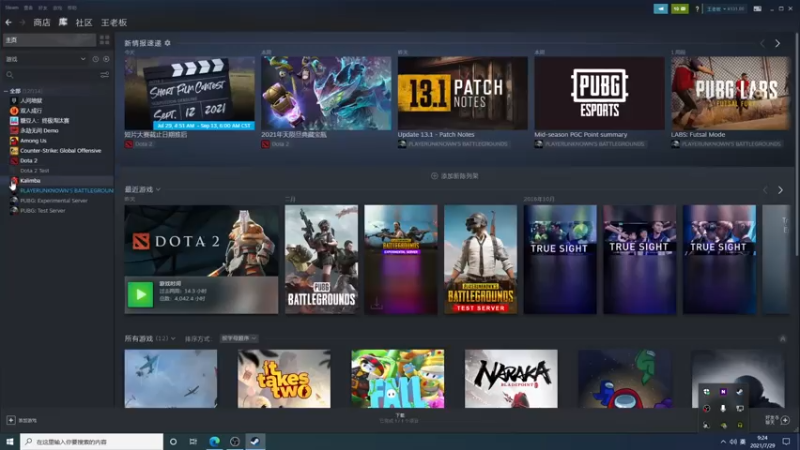Select Among Us in the game list
This screenshot has width=800, height=450.
pyautogui.click(x=33, y=140)
